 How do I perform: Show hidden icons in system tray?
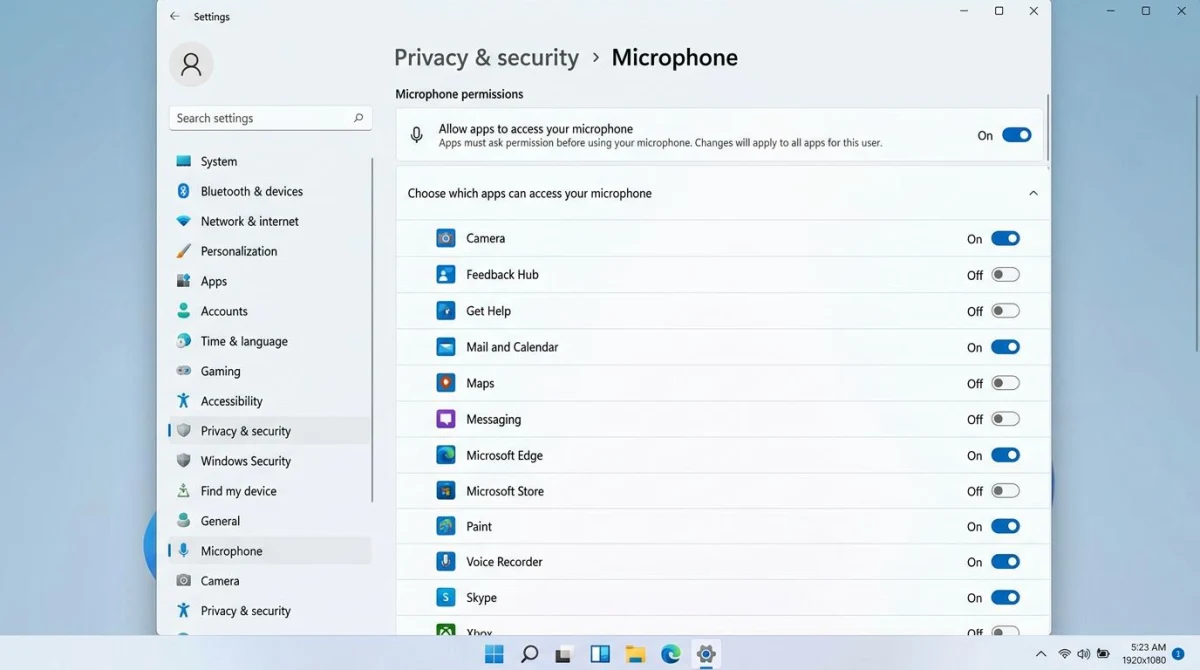(x=1041, y=654)
